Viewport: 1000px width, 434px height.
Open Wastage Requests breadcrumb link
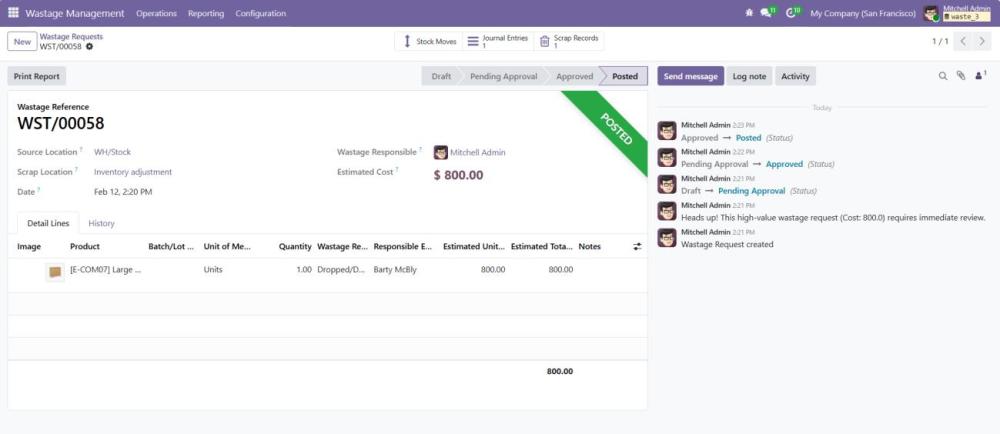tap(71, 36)
